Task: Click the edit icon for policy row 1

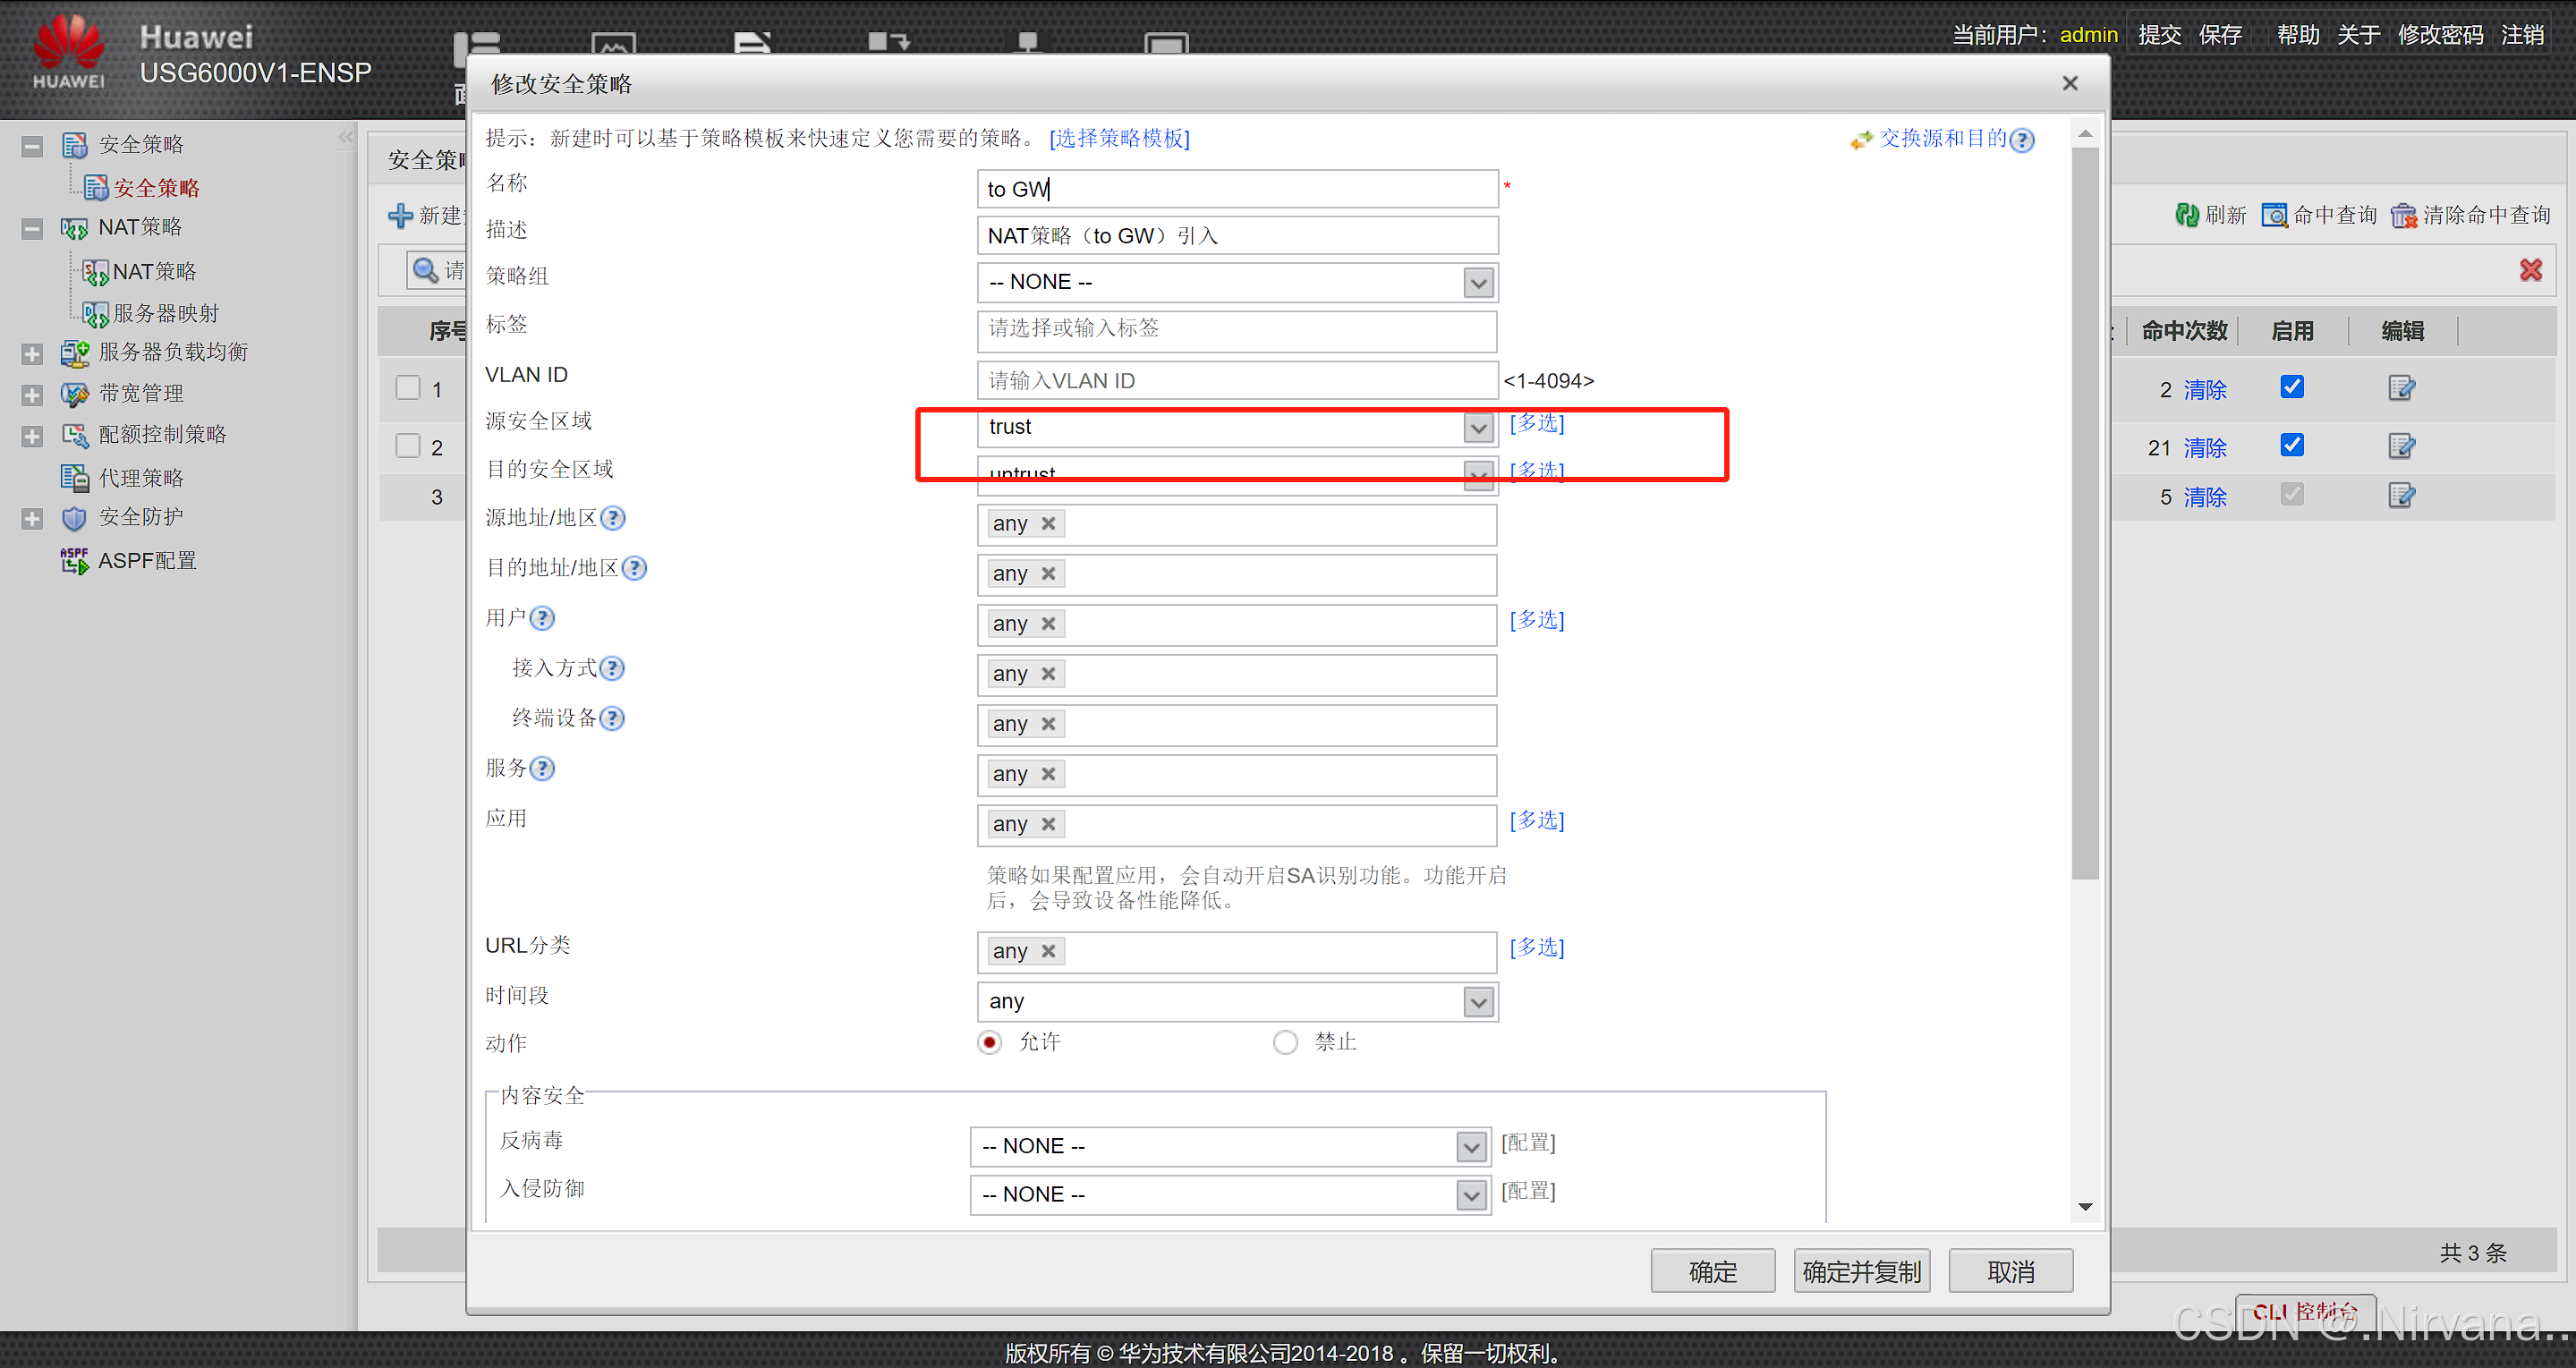Action: tap(2401, 388)
